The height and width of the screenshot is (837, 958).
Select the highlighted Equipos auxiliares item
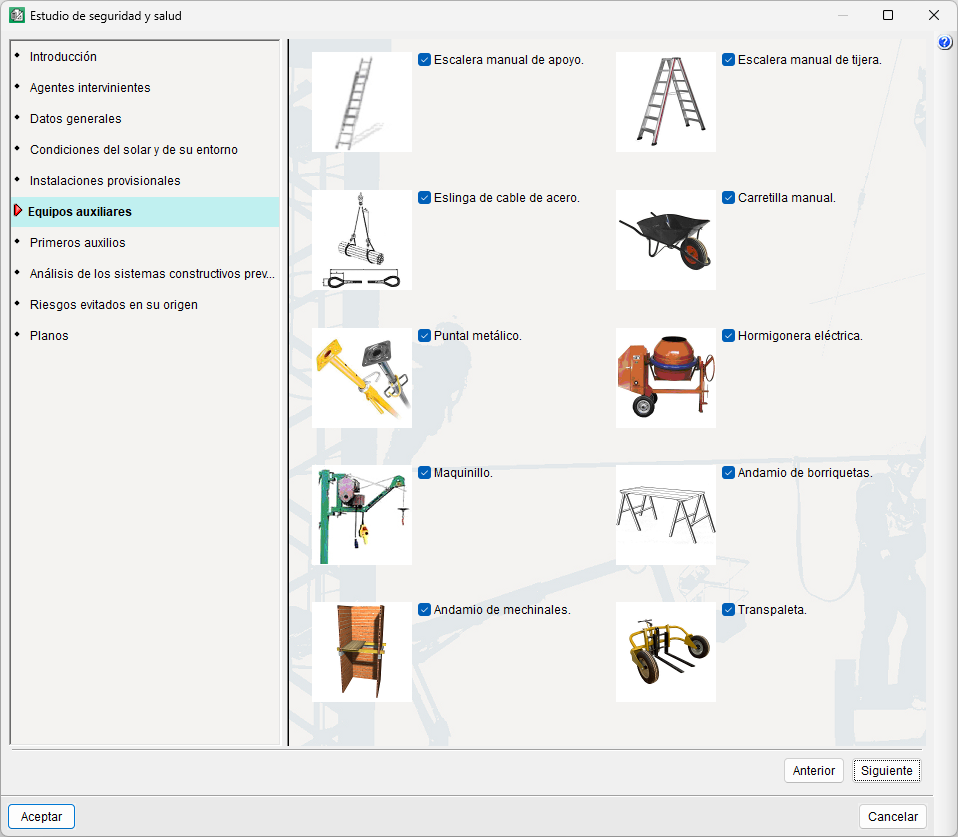coord(145,212)
